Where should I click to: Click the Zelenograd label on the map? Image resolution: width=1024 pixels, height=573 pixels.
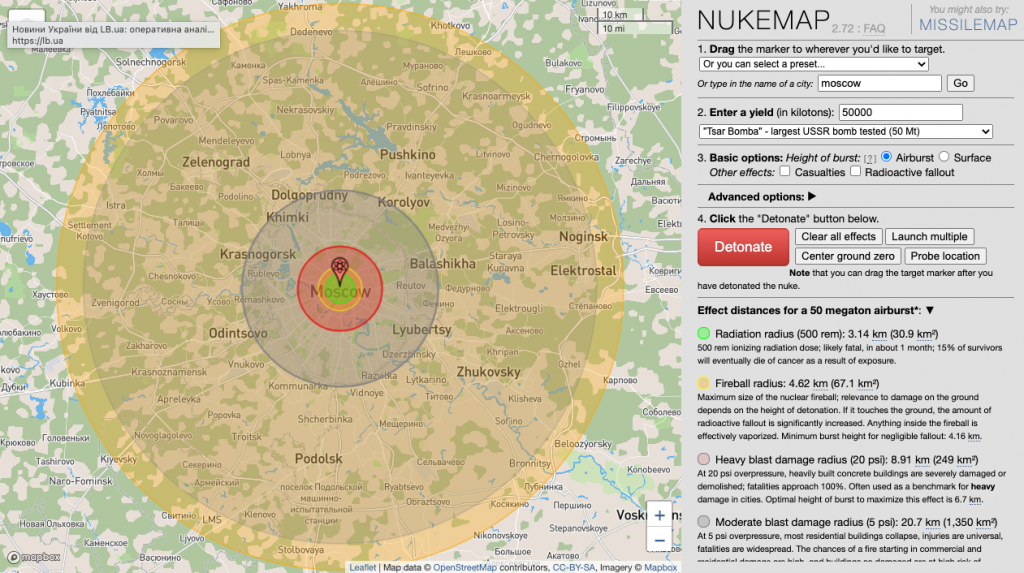pos(216,162)
